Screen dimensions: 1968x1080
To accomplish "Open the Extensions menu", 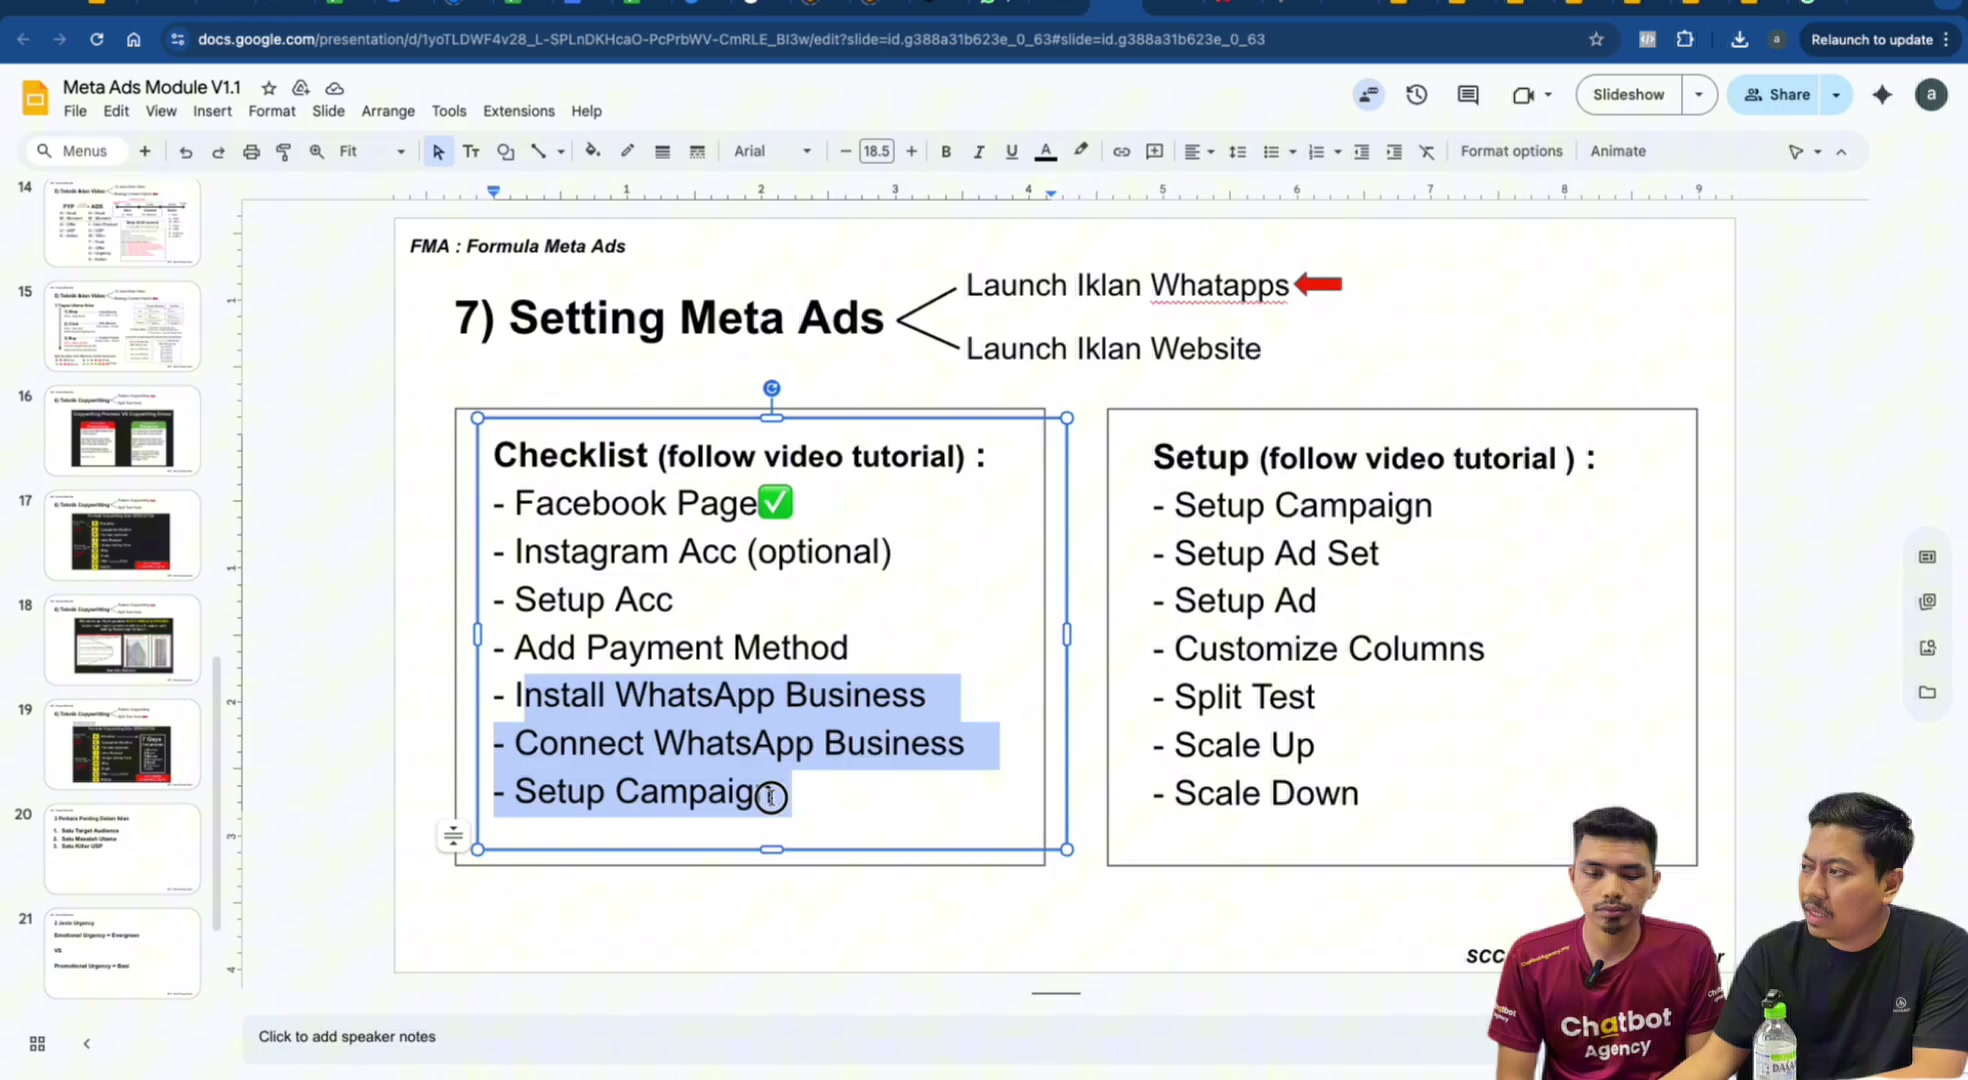I will pos(518,111).
